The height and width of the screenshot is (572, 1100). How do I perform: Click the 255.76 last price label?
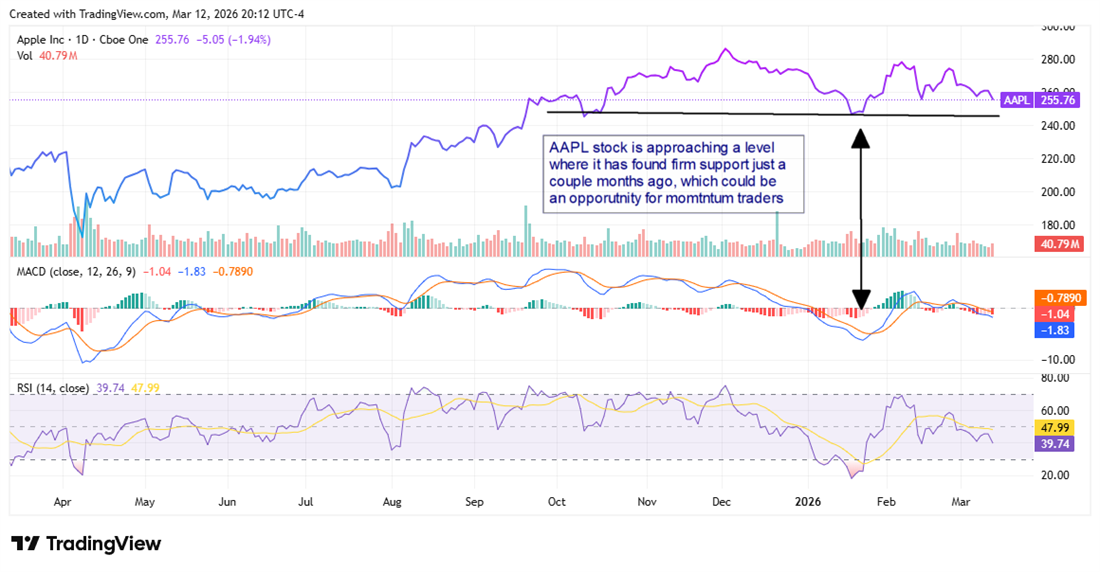click(x=1057, y=100)
